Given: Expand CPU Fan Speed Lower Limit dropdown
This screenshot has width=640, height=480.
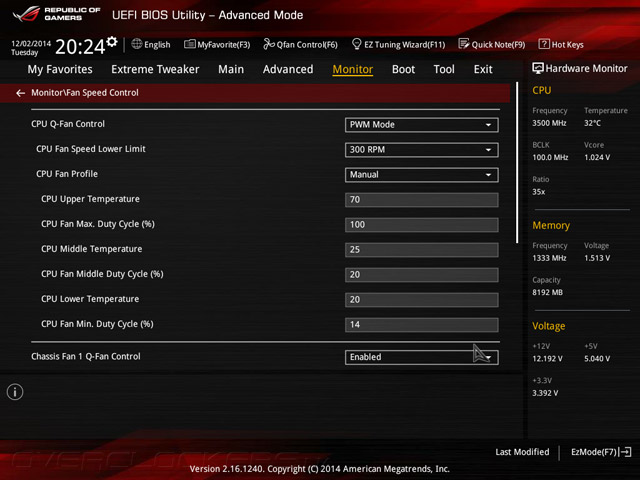Looking at the screenshot, I should coord(422,150).
